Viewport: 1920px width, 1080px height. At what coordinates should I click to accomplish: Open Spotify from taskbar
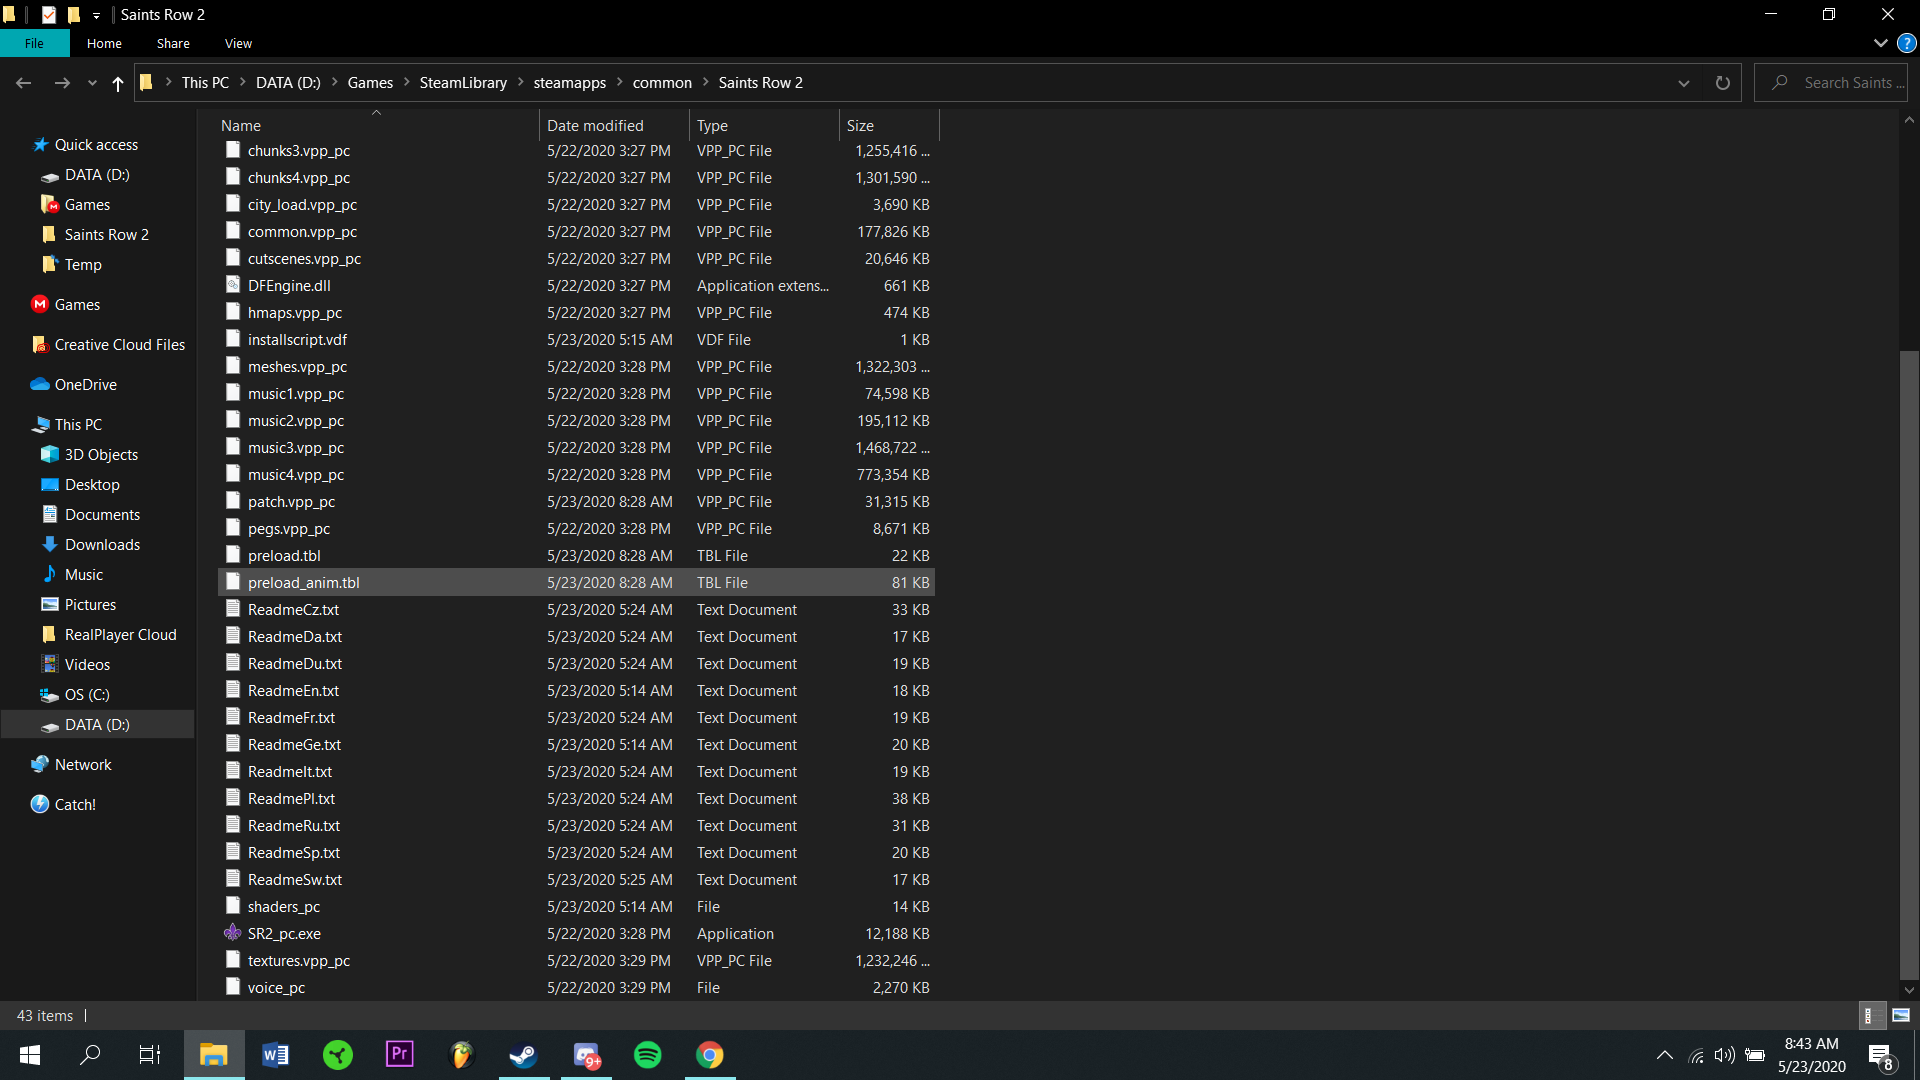[648, 1055]
